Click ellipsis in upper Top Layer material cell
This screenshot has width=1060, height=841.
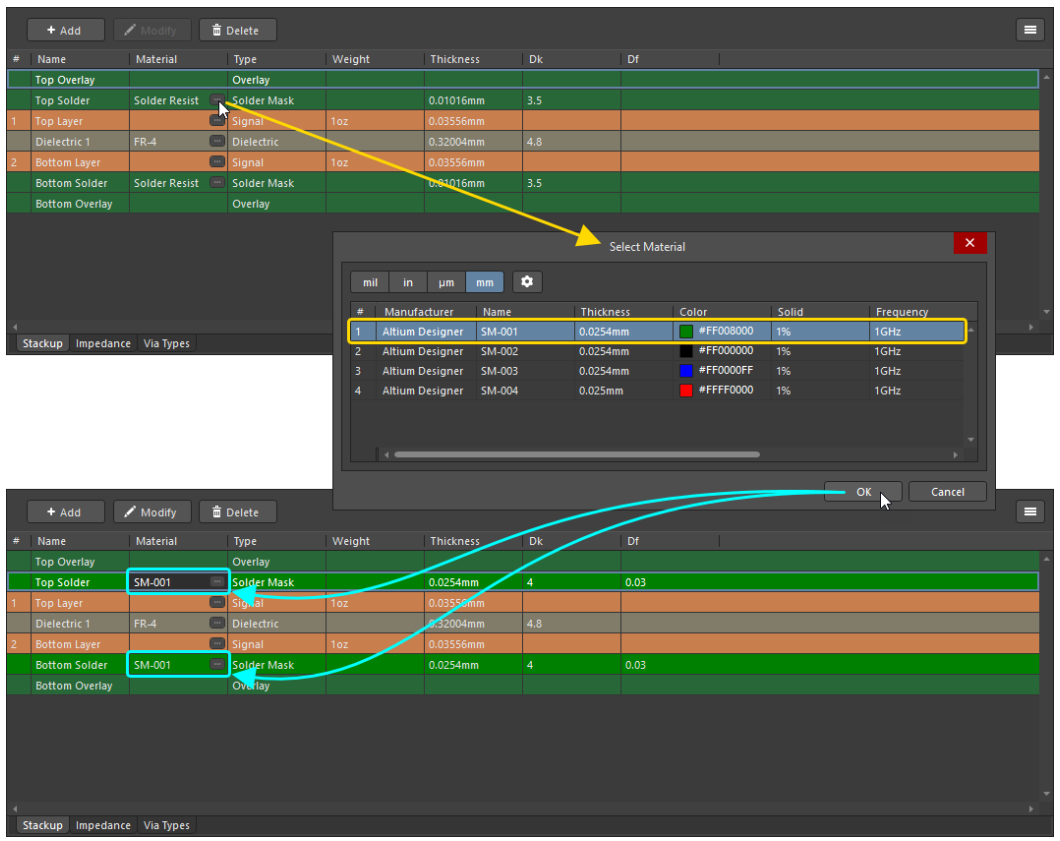pos(217,121)
